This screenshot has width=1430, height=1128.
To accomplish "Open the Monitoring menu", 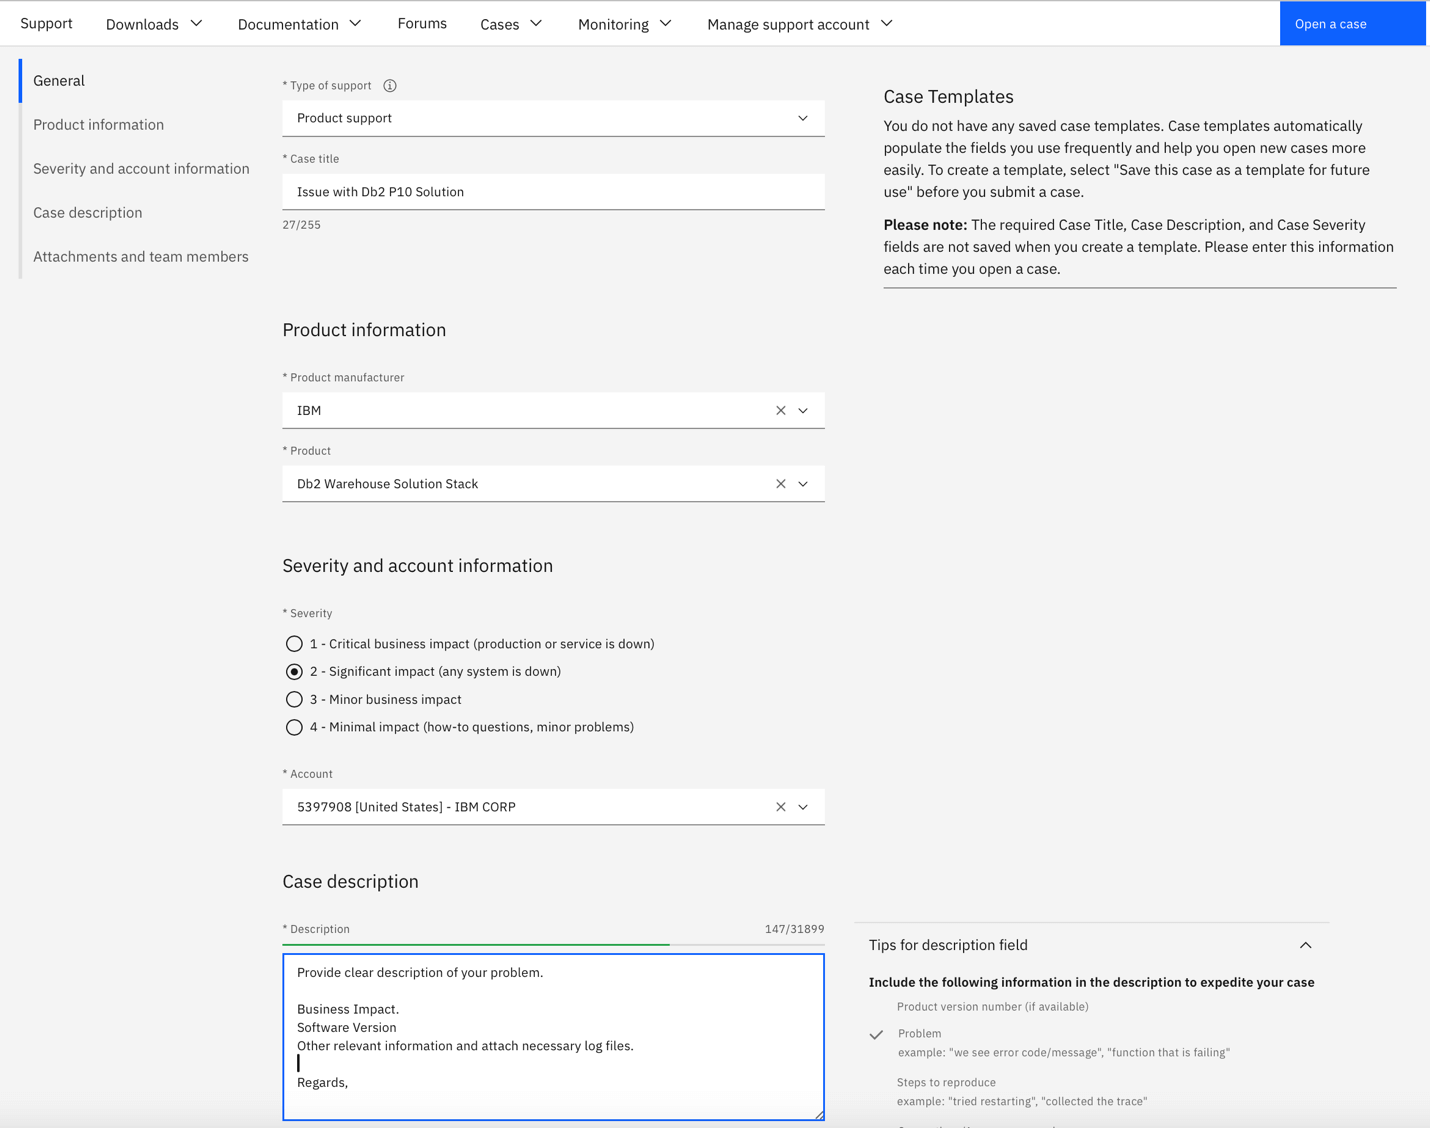I will [624, 24].
